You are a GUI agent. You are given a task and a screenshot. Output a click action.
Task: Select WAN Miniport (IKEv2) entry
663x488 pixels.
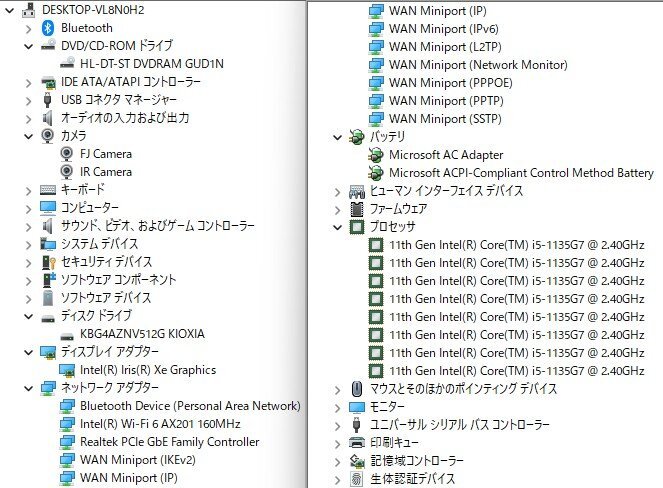click(138, 460)
